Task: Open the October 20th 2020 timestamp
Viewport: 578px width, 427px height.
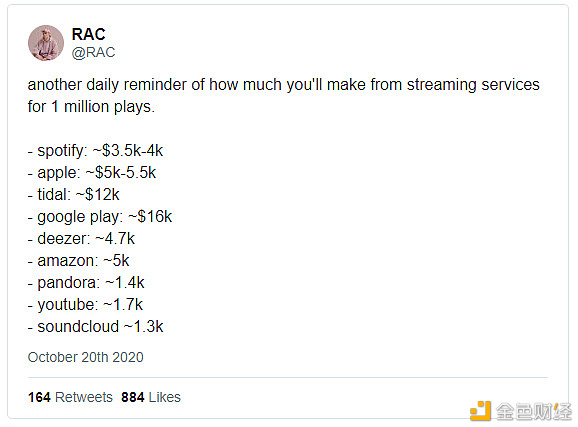Action: click(86, 357)
